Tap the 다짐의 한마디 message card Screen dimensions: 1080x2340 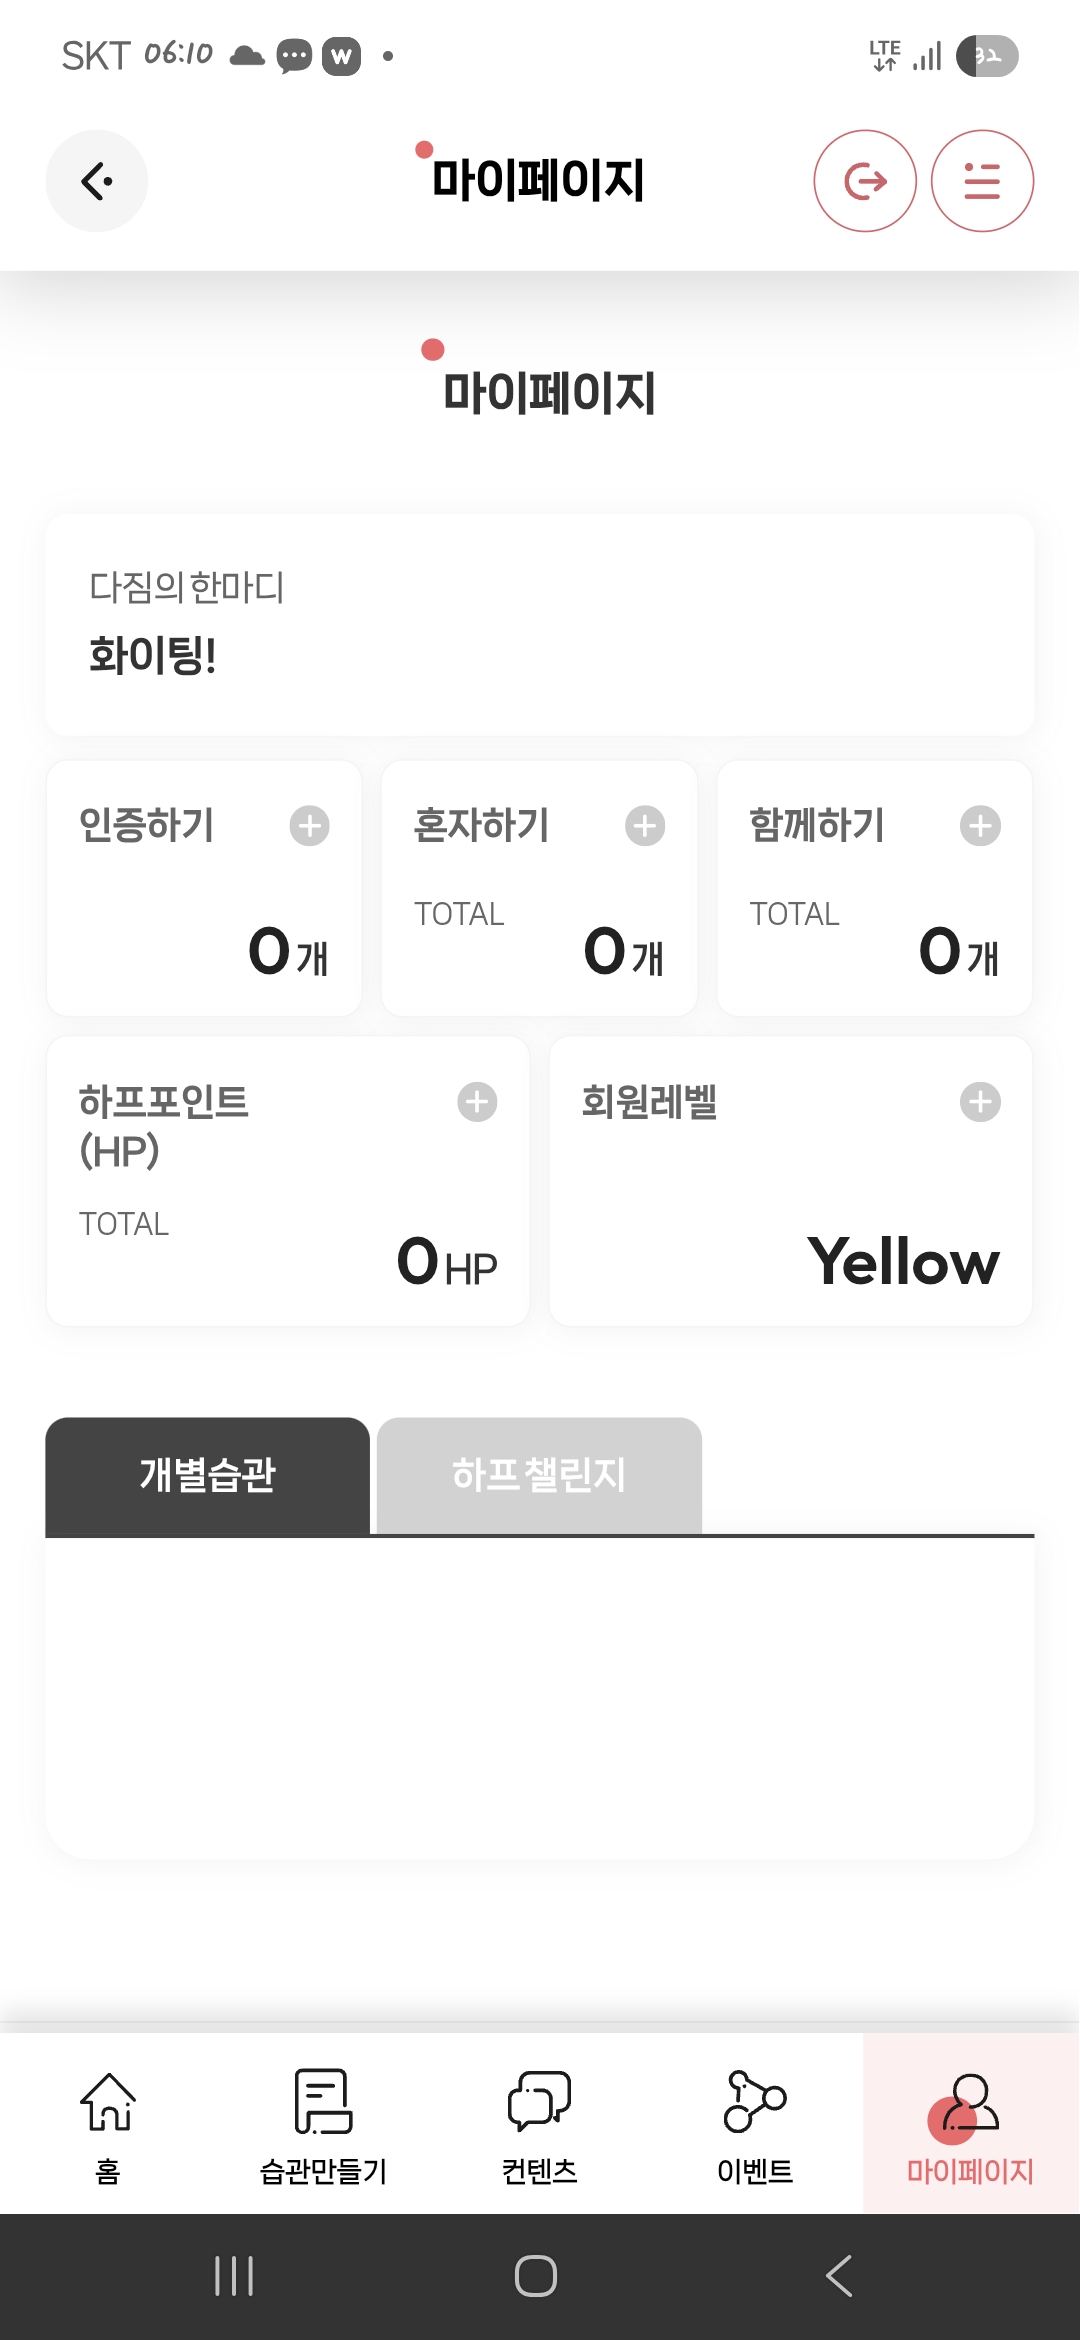pos(539,625)
